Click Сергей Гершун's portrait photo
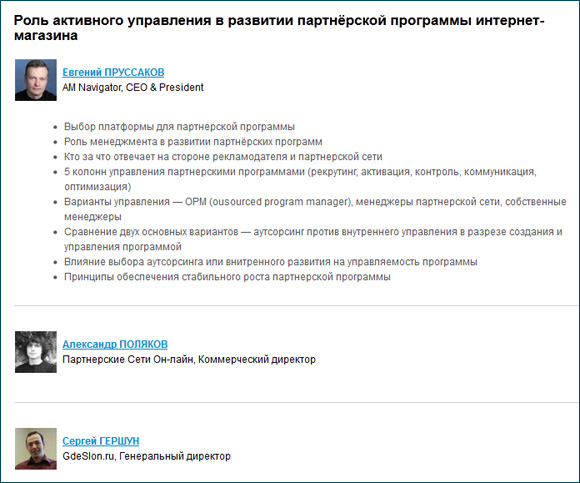The image size is (580, 483). pyautogui.click(x=36, y=449)
